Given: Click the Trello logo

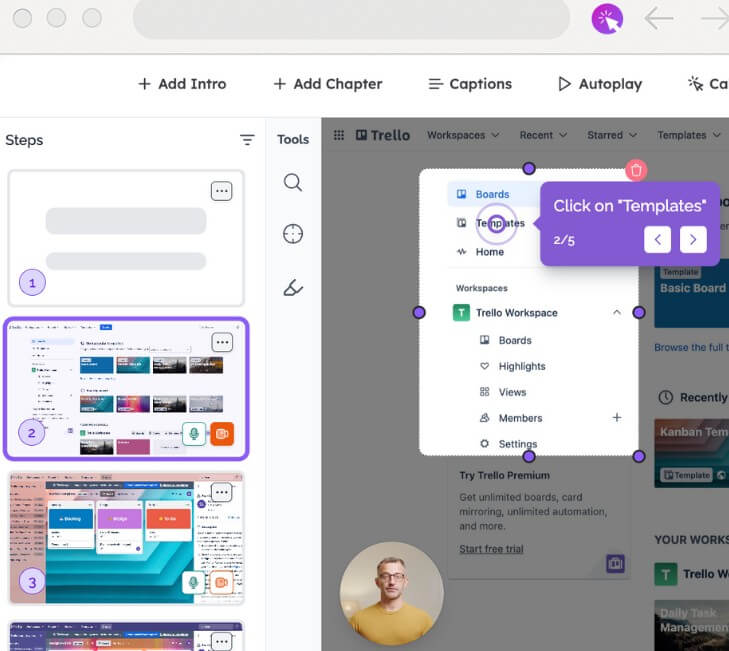Looking at the screenshot, I should (x=383, y=135).
